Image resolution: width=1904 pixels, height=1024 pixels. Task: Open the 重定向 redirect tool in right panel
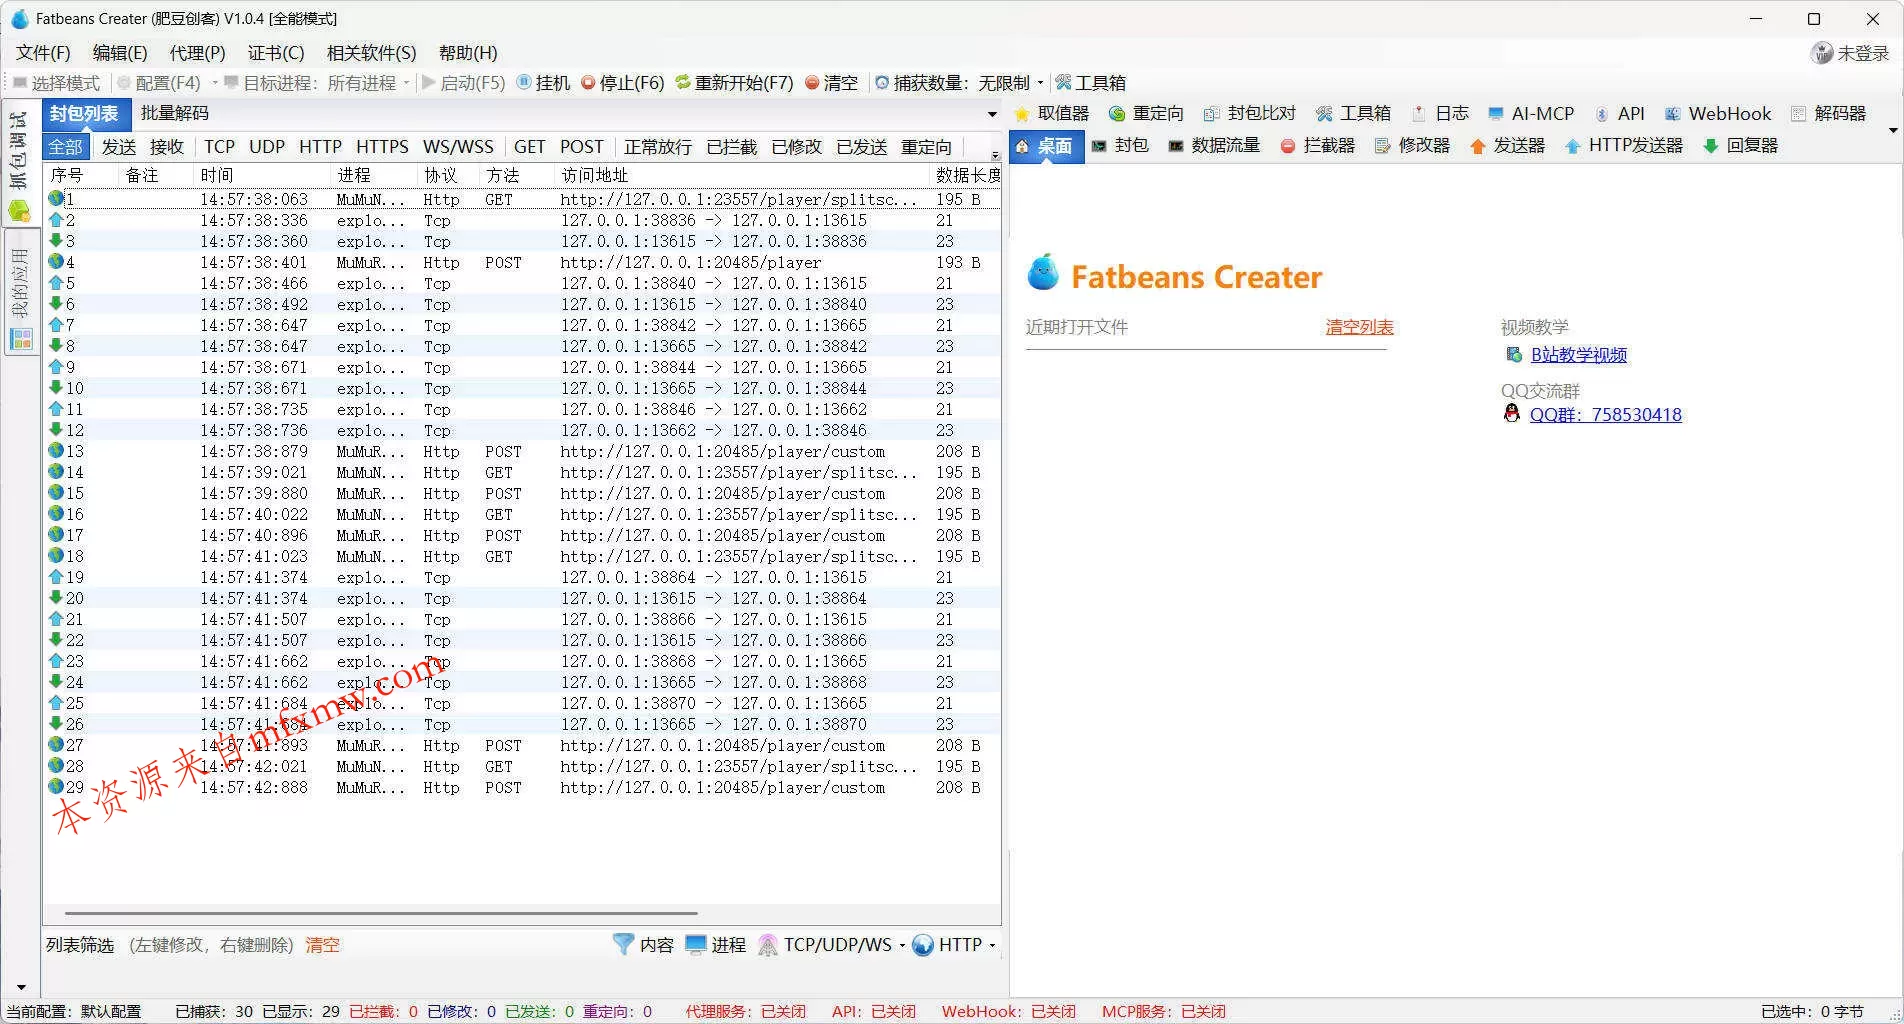click(1146, 114)
